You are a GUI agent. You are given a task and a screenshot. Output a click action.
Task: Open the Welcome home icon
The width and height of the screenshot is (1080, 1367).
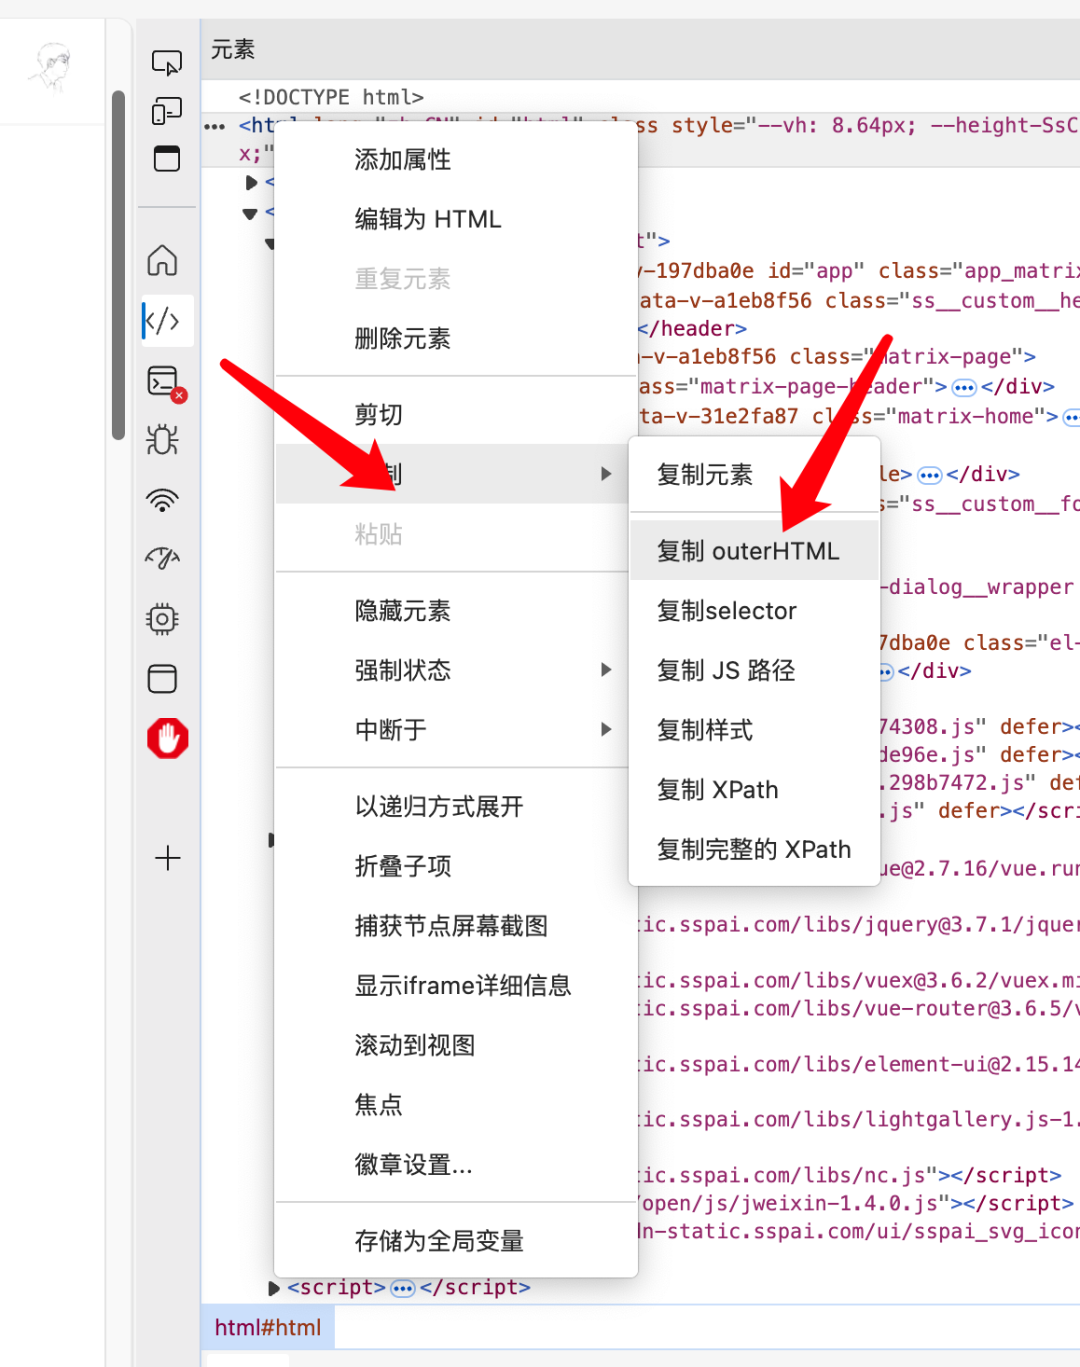tap(162, 261)
